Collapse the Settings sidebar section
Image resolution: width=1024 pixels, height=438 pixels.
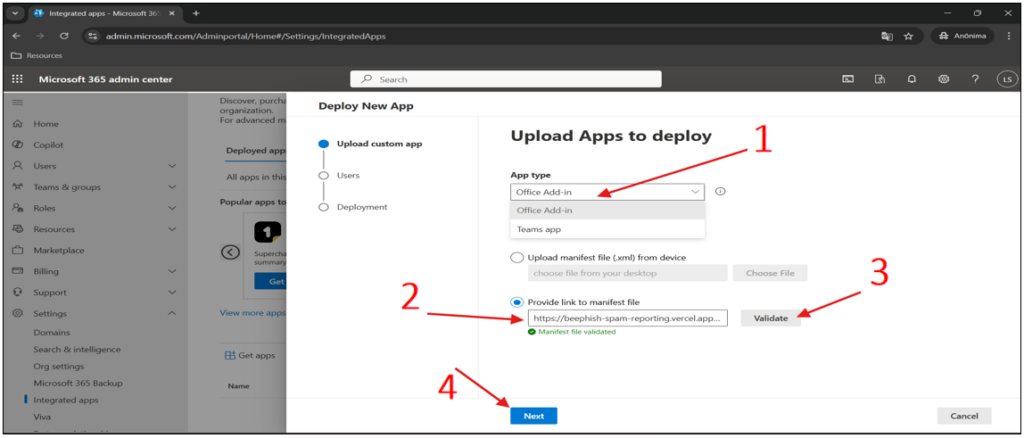click(x=172, y=313)
